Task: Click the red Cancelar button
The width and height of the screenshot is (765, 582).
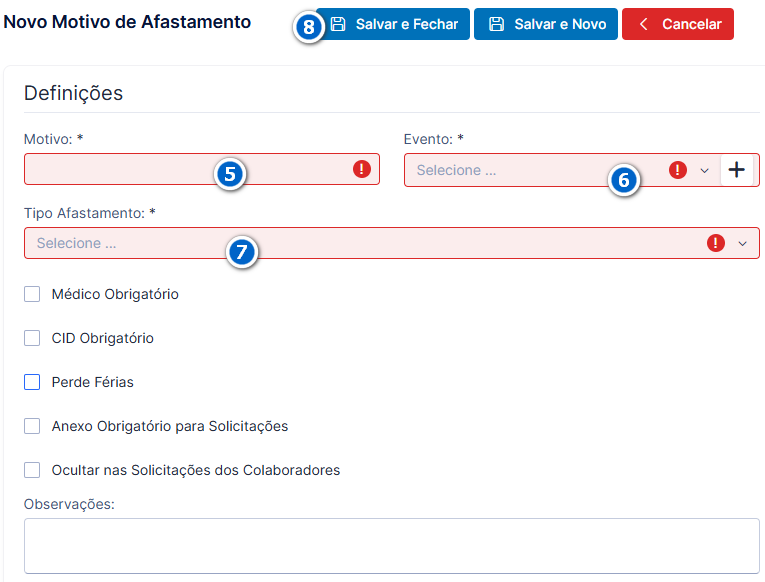Action: 678,24
